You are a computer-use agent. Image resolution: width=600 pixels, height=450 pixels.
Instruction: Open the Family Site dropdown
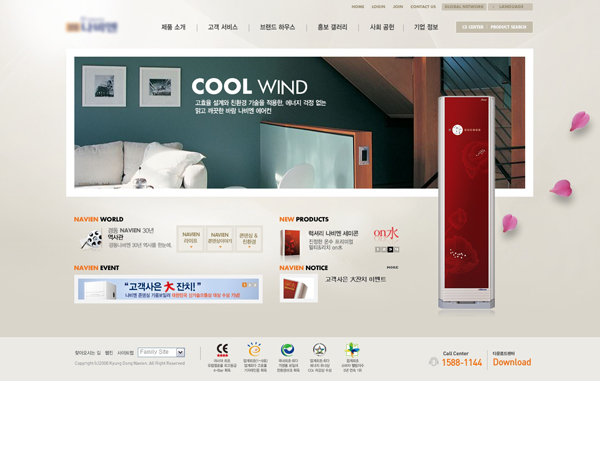pyautogui.click(x=180, y=352)
